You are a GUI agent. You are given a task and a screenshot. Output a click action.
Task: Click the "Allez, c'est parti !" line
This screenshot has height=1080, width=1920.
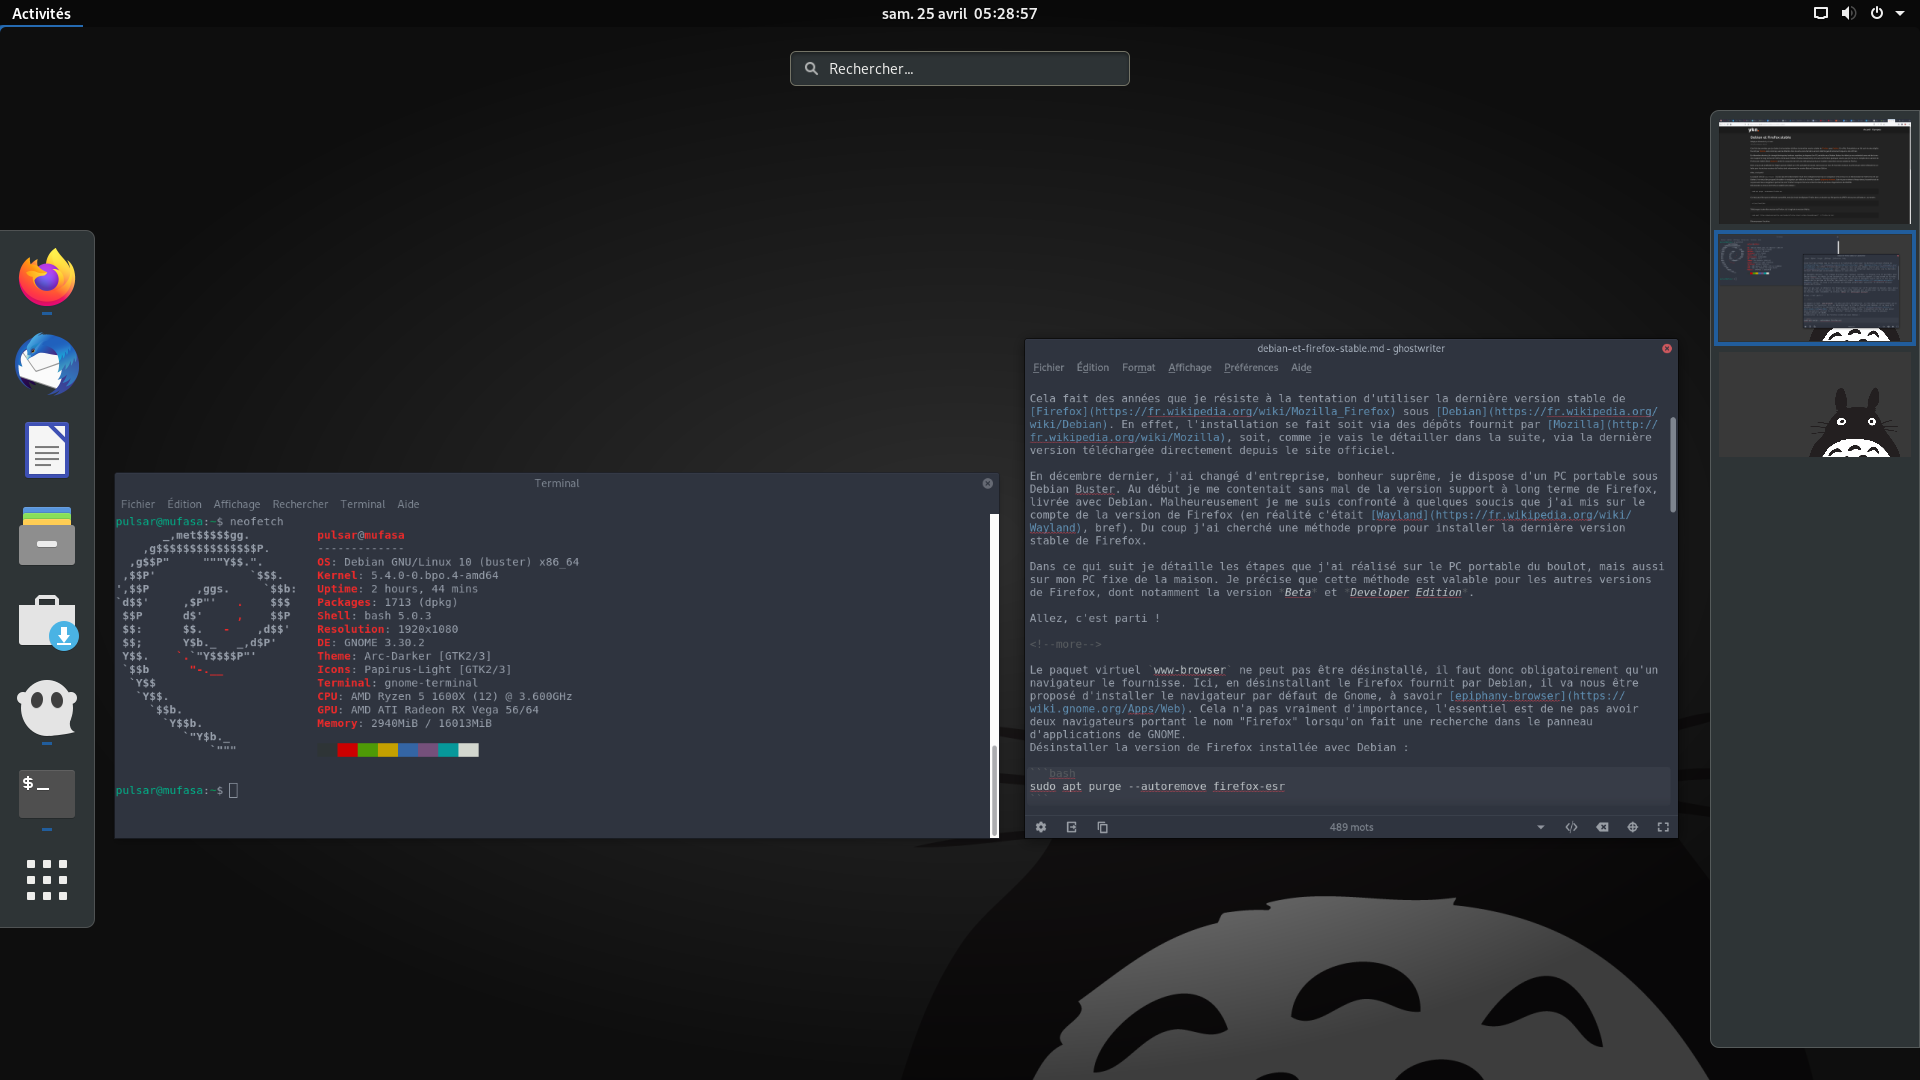point(1095,618)
